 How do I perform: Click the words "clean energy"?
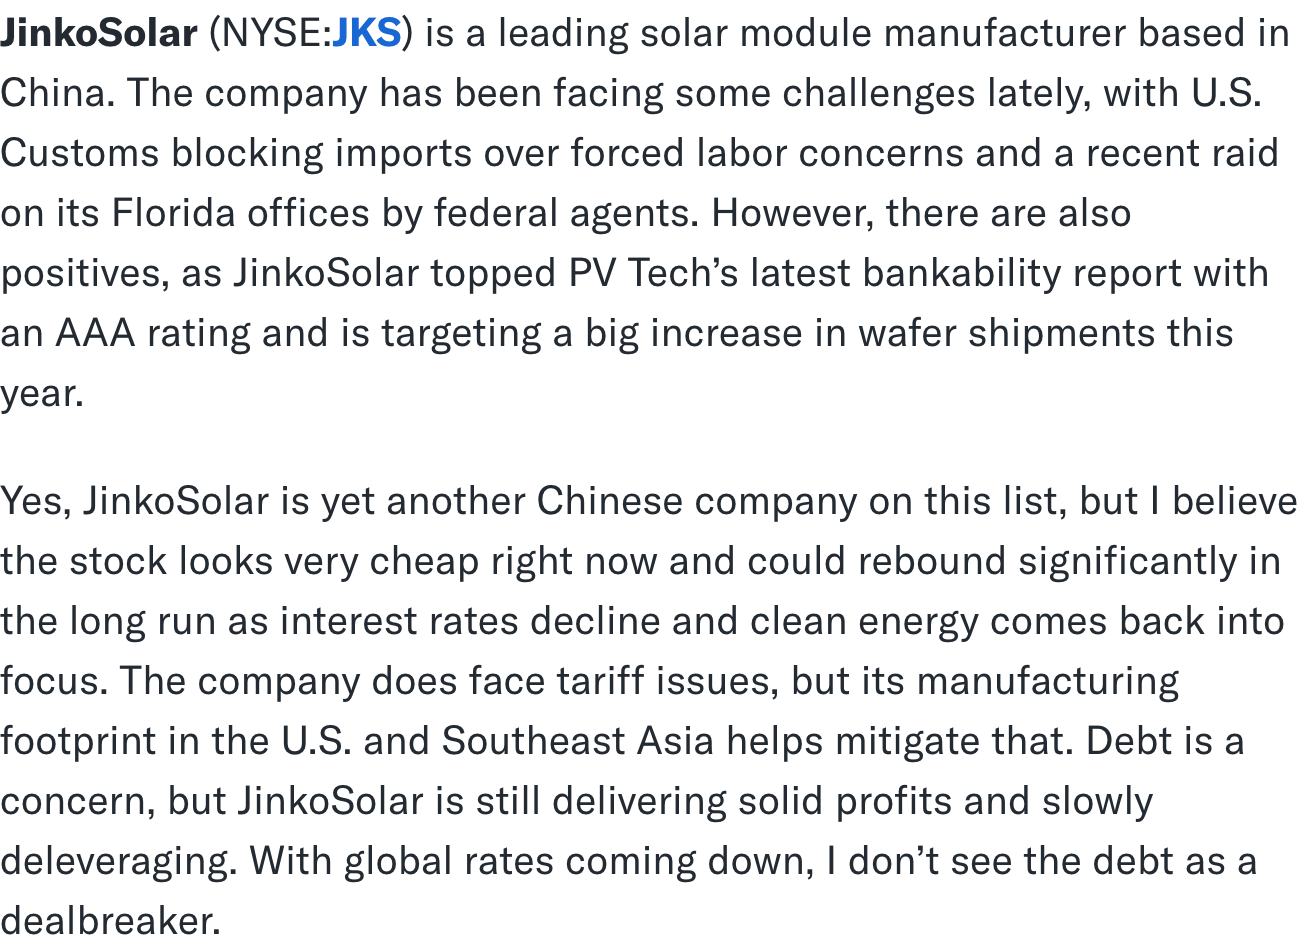[x=864, y=622]
